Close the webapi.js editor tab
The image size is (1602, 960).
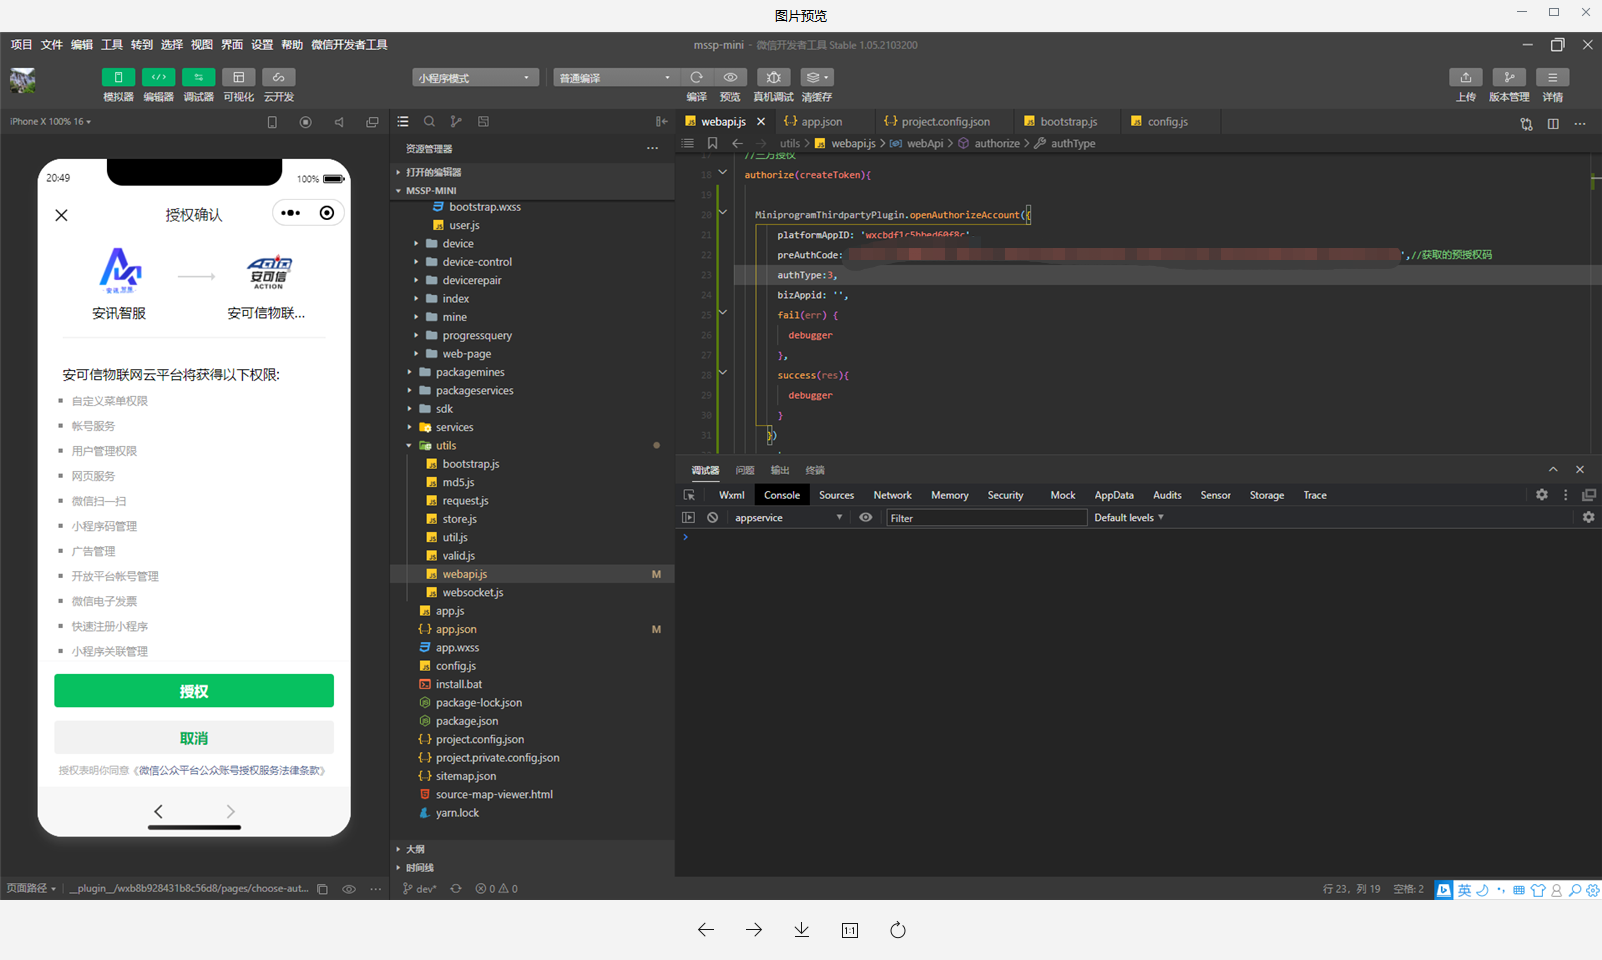tap(761, 121)
